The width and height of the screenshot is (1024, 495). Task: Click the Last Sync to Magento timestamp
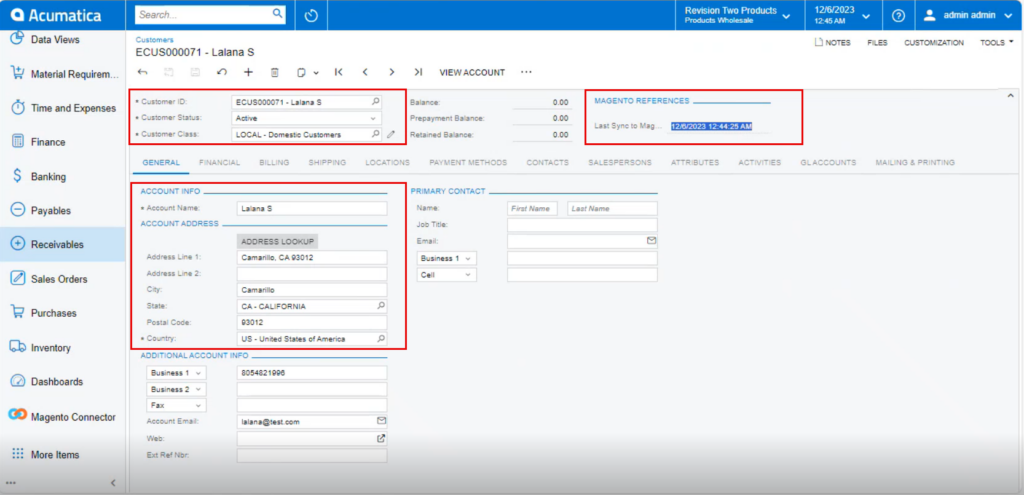[711, 127]
